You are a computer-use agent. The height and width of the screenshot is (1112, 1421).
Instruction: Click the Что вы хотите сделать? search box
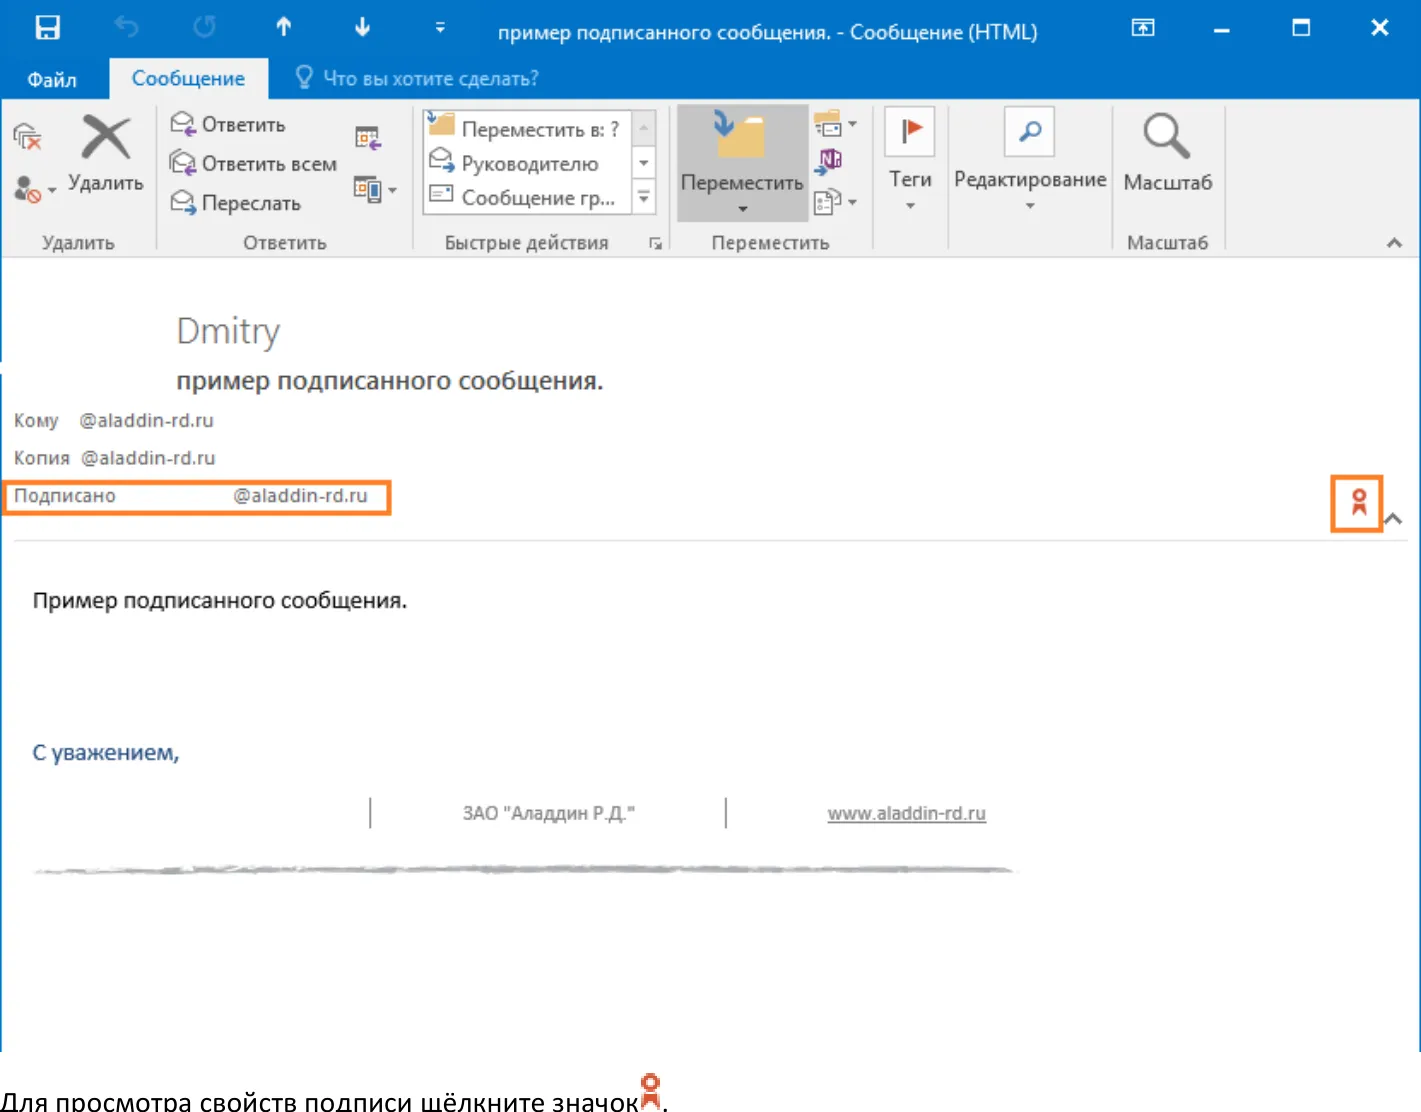418,78
